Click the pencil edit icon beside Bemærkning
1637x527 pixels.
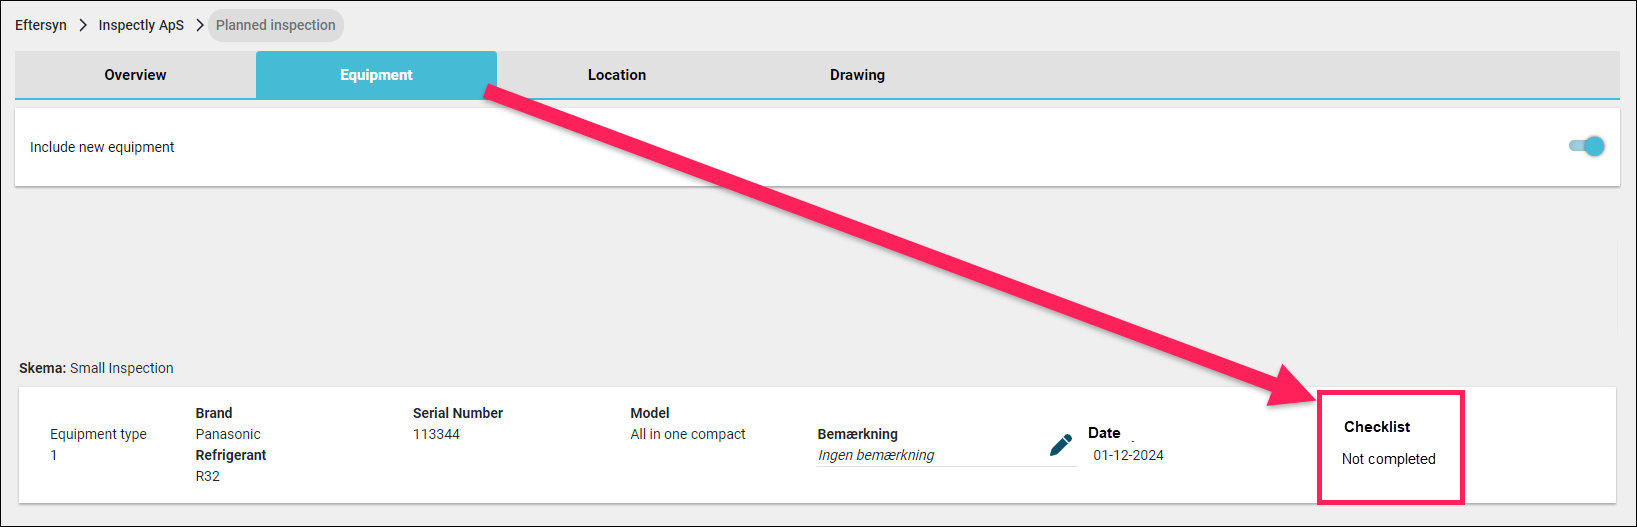pos(1061,445)
